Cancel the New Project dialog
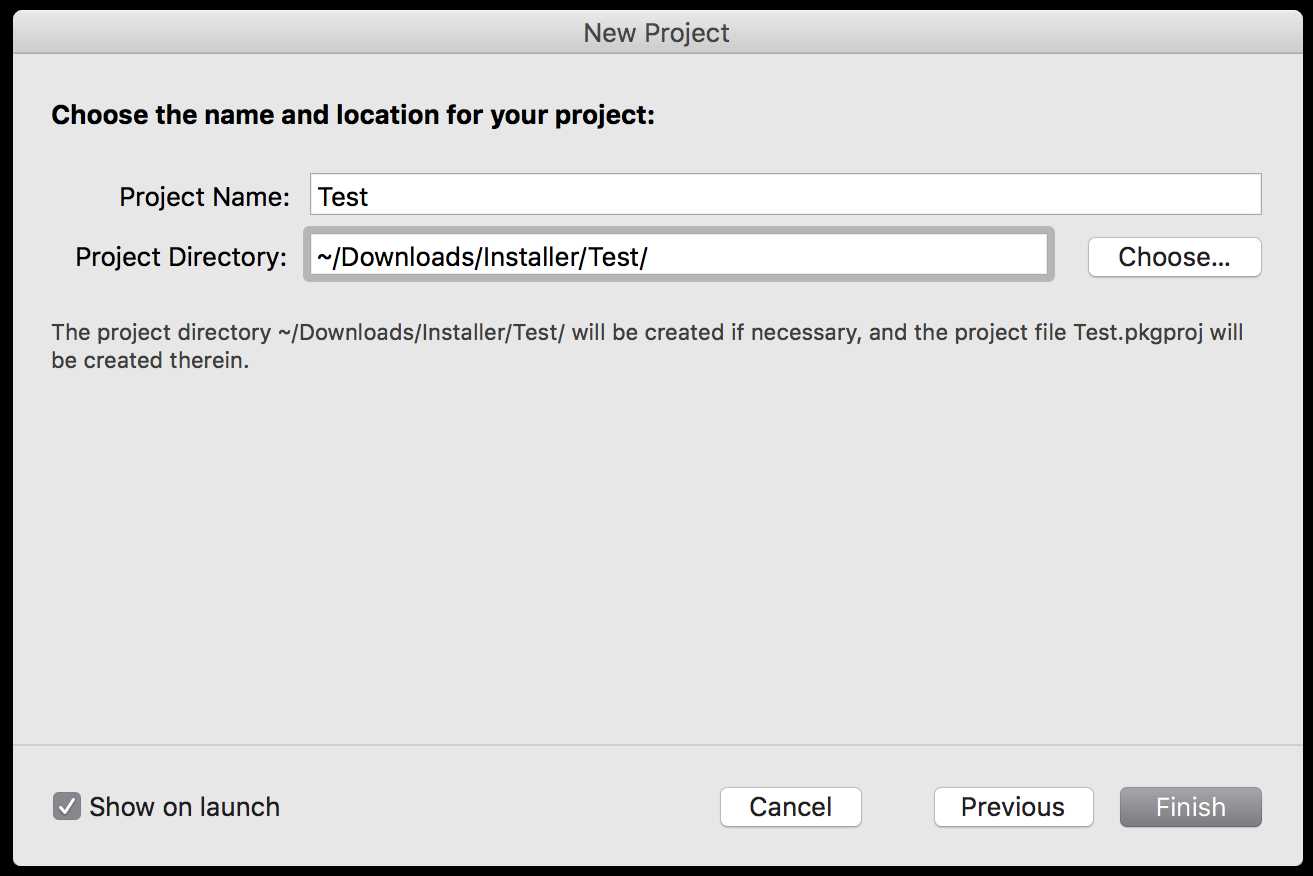 click(790, 807)
